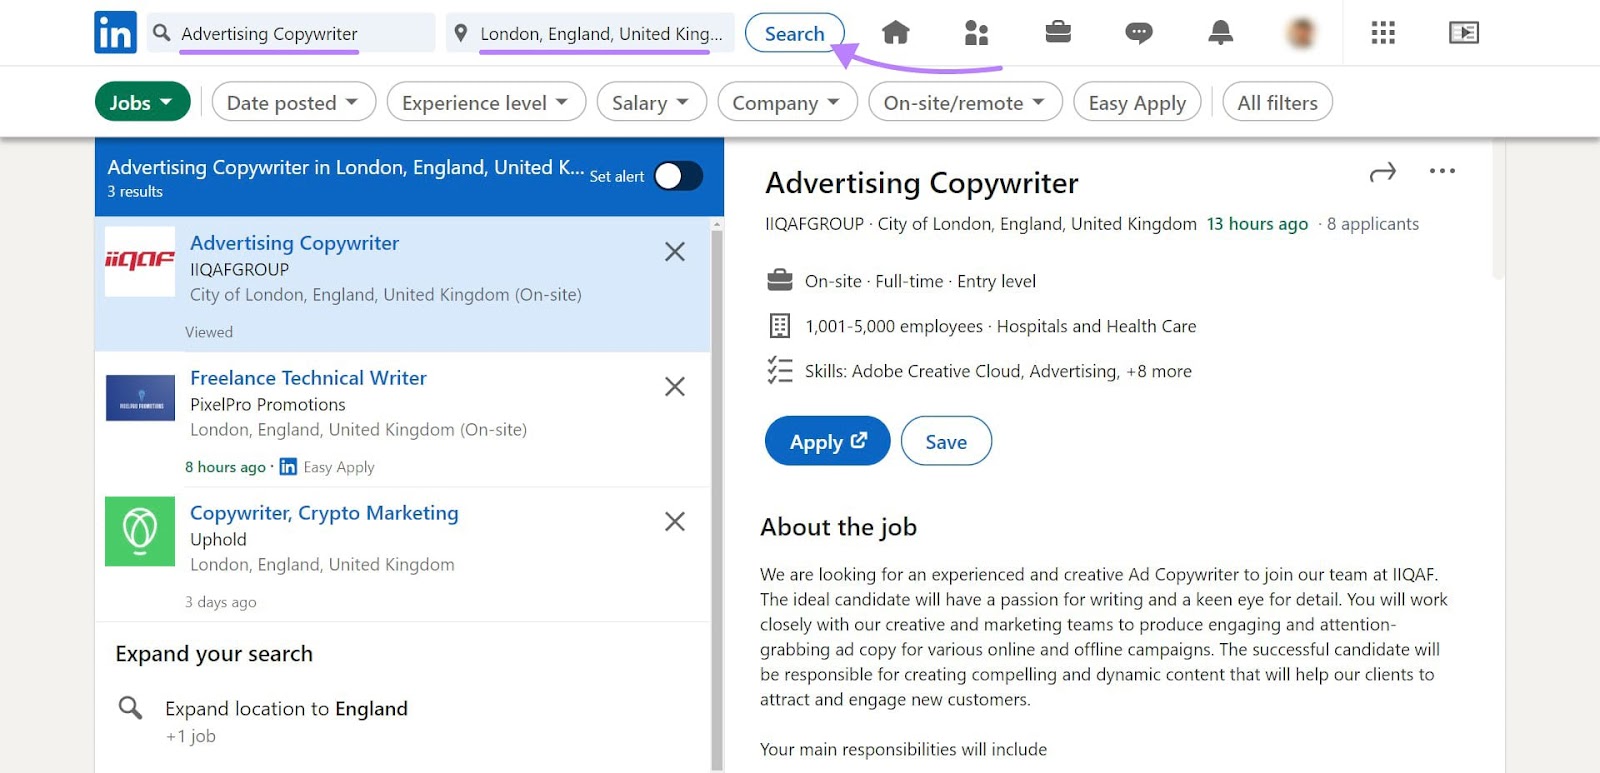Open Jobs via the briefcase icon
The width and height of the screenshot is (1600, 773).
click(x=1057, y=31)
